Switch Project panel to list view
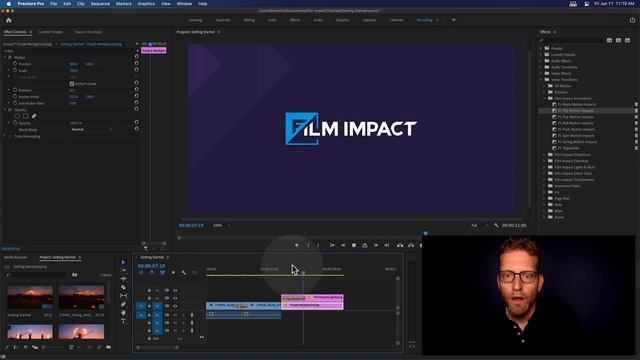640x360 pixels. [x=16, y=347]
